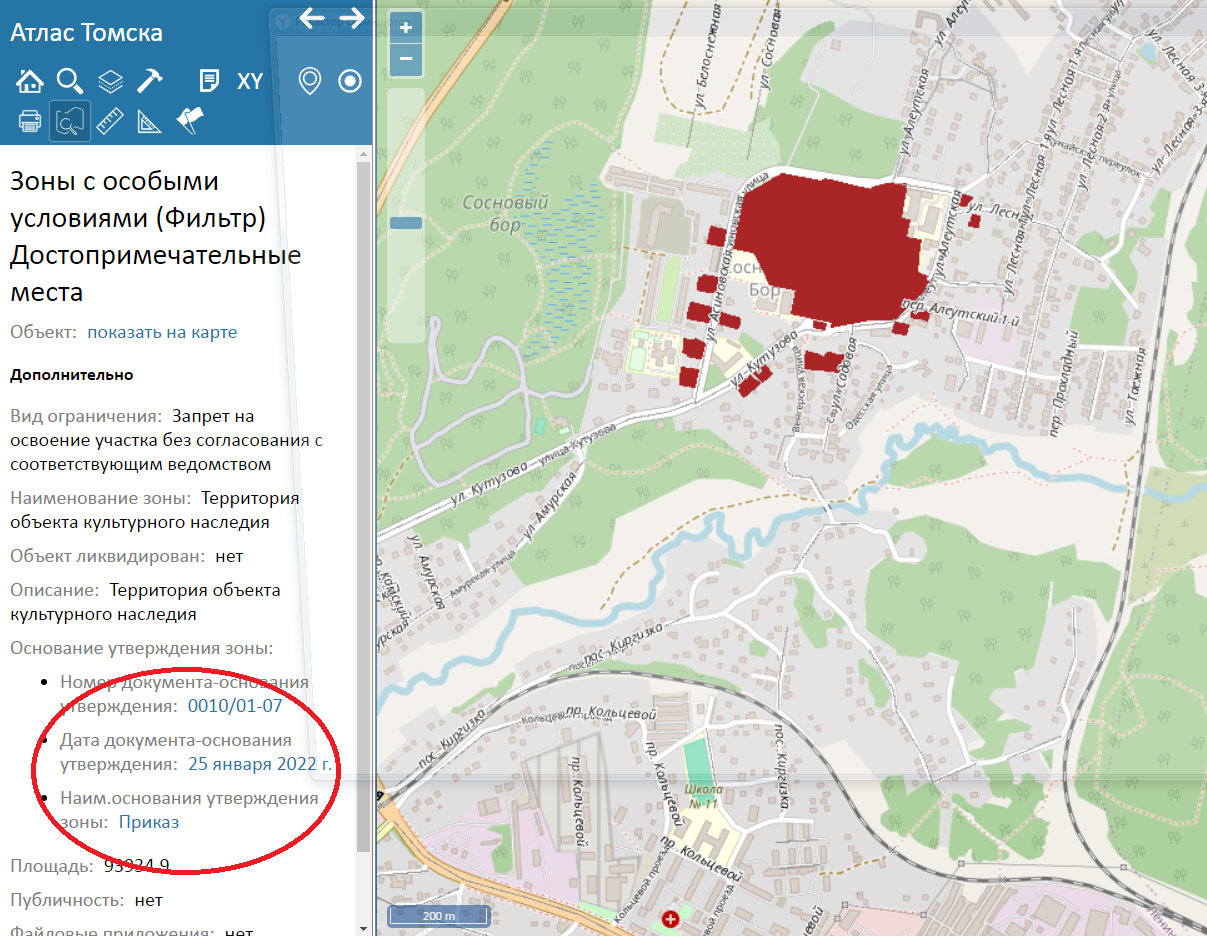
Task: Click the map zoom level slider handle
Action: [x=406, y=223]
